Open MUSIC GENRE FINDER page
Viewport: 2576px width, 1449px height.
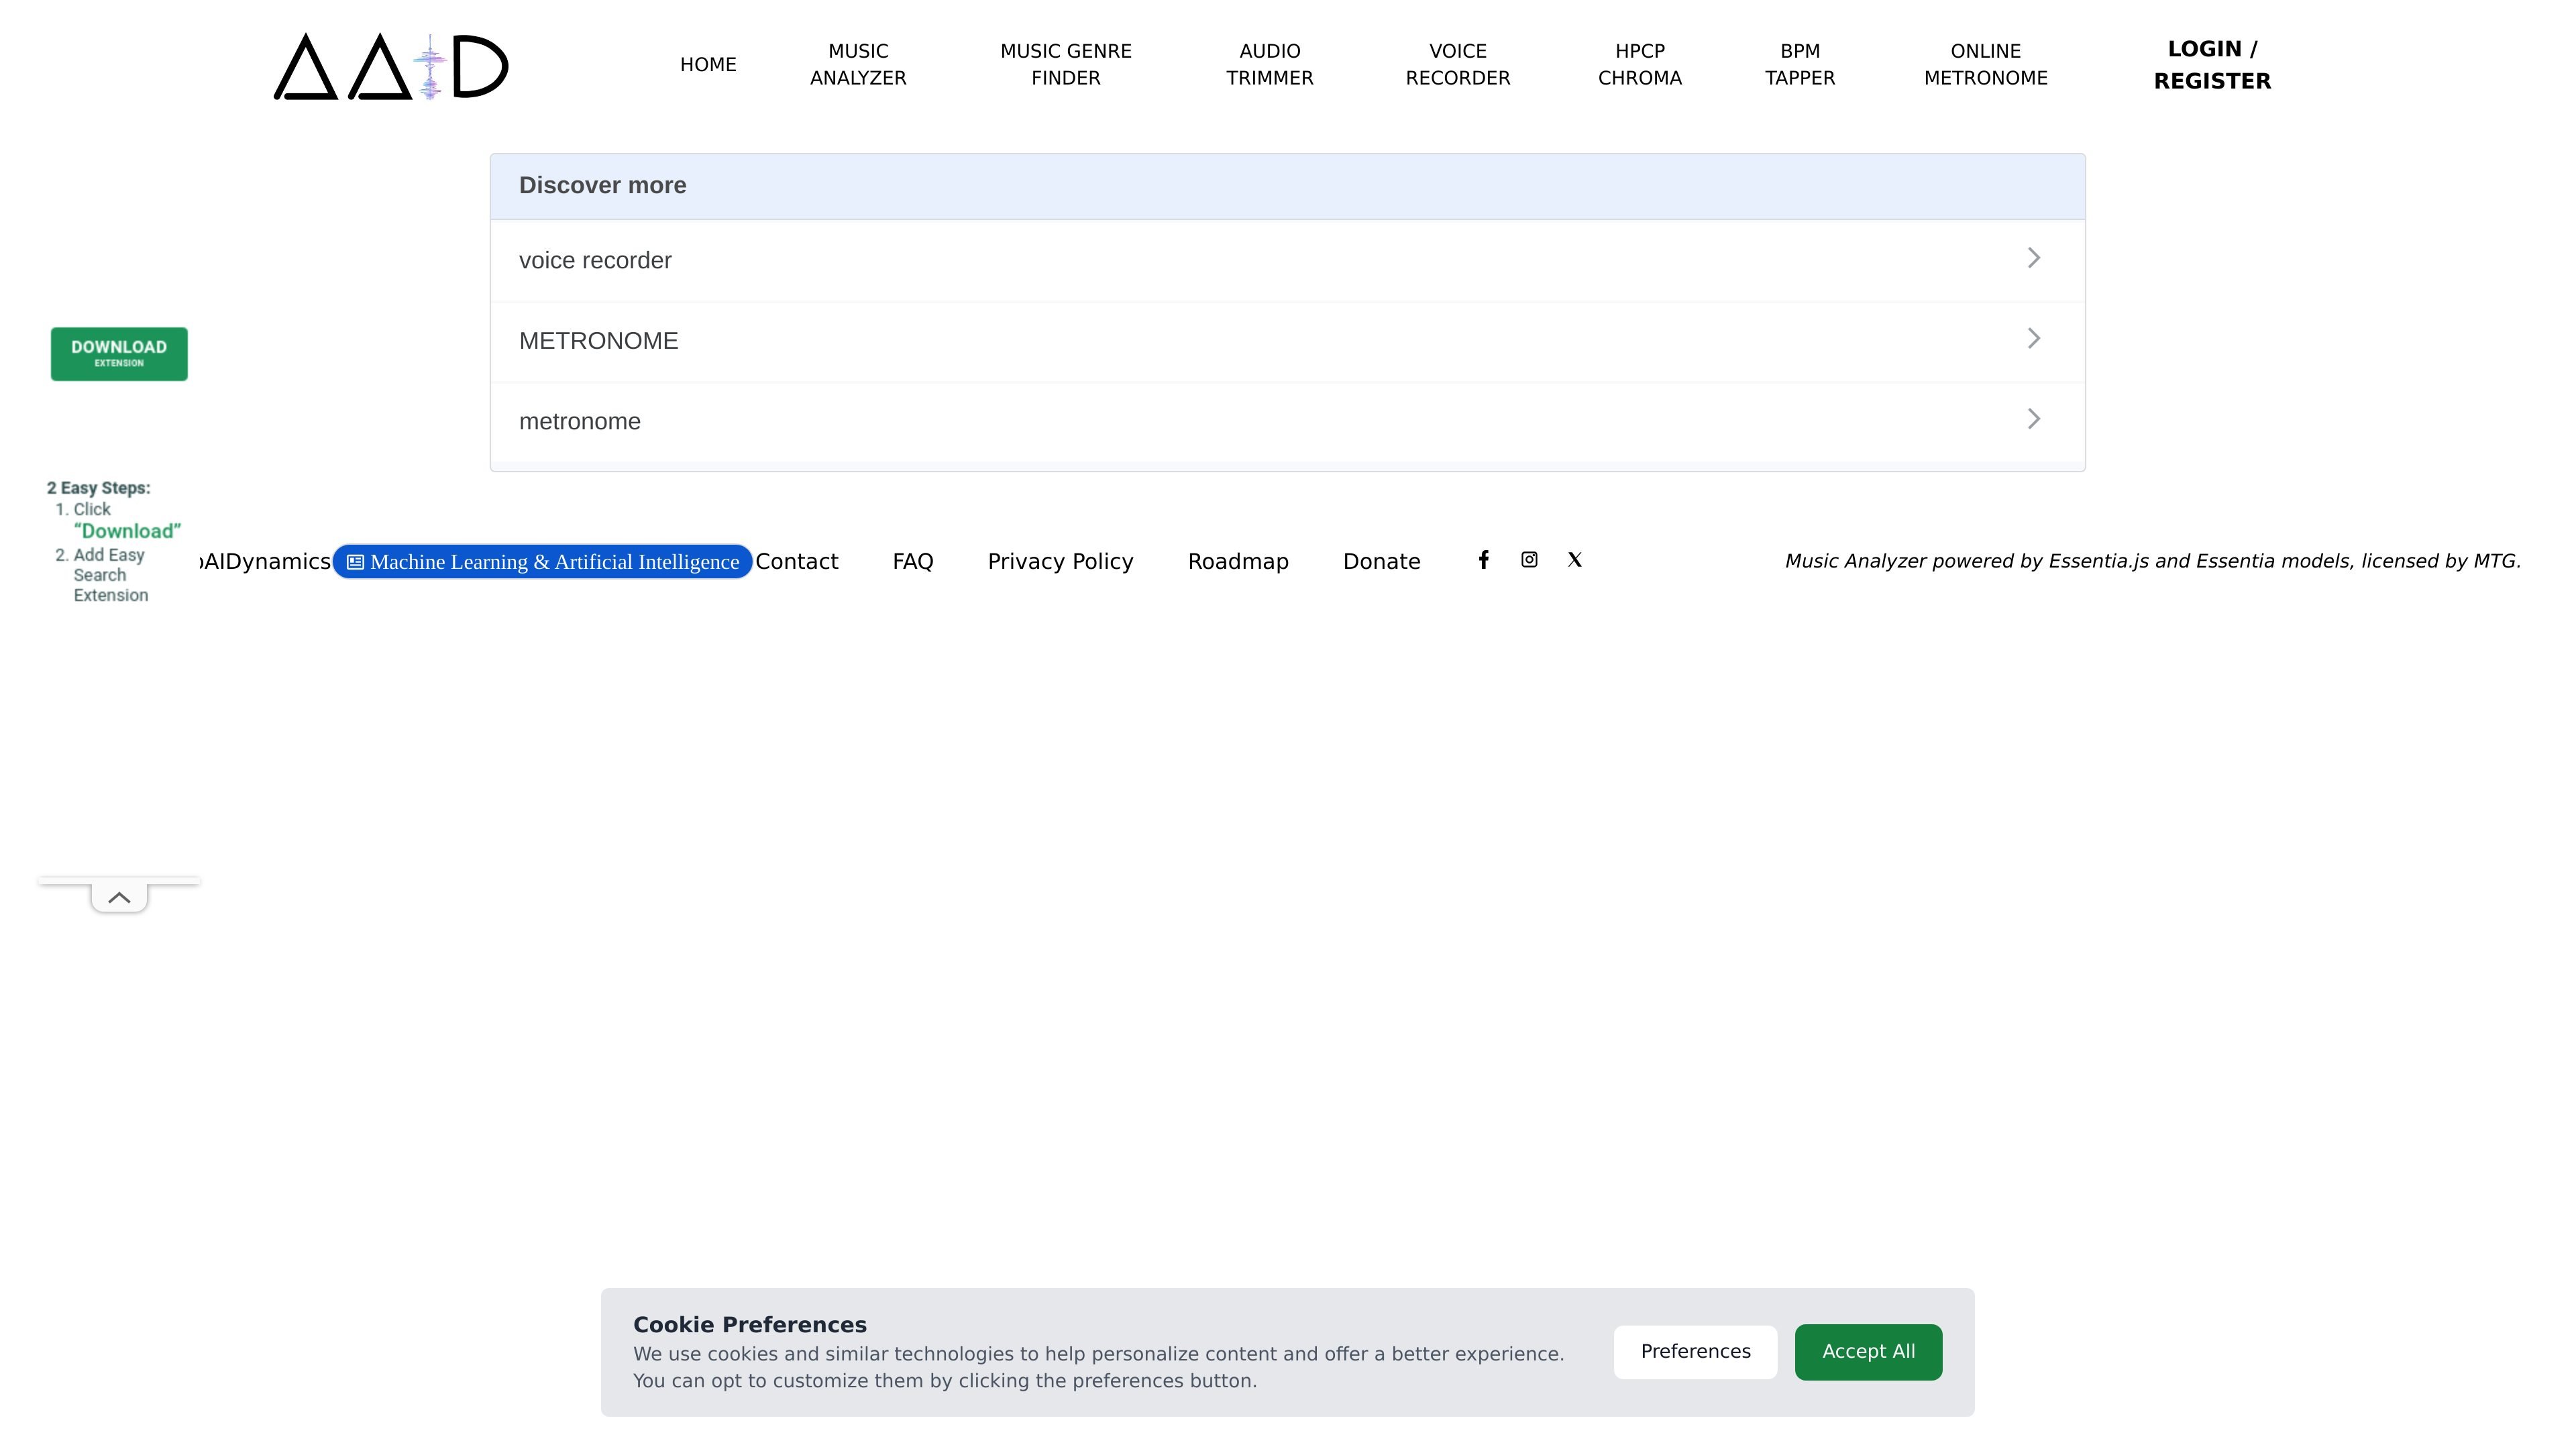pyautogui.click(x=1066, y=64)
